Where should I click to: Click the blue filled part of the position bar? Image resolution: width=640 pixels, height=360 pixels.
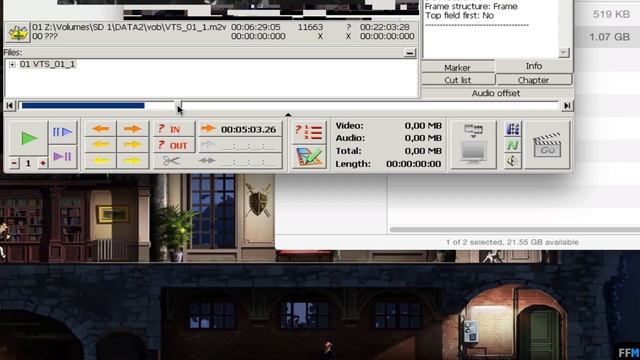[83, 106]
